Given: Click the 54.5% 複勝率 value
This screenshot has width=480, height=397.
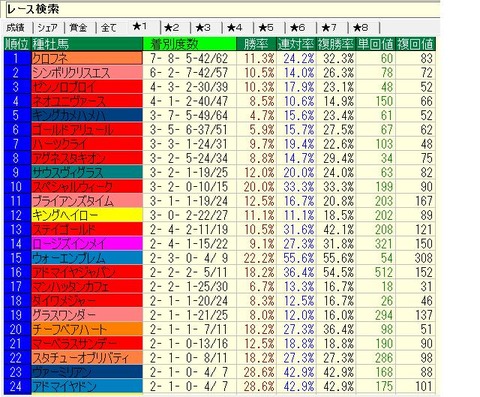Looking at the screenshot, I should tap(336, 272).
